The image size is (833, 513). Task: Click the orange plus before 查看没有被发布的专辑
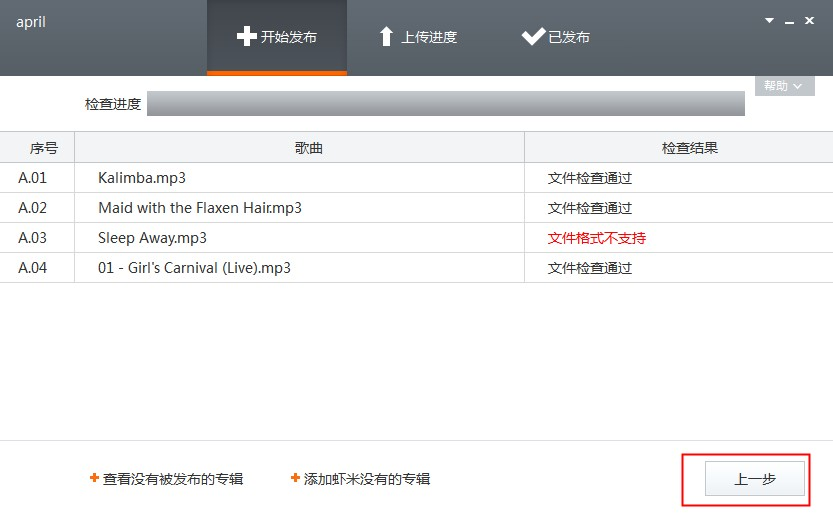[95, 478]
